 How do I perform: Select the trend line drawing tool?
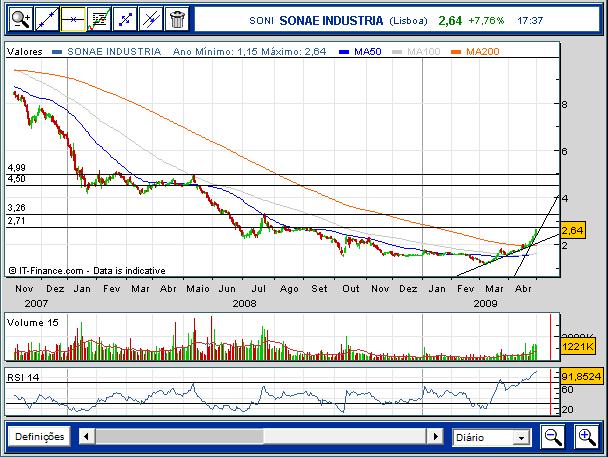point(47,19)
